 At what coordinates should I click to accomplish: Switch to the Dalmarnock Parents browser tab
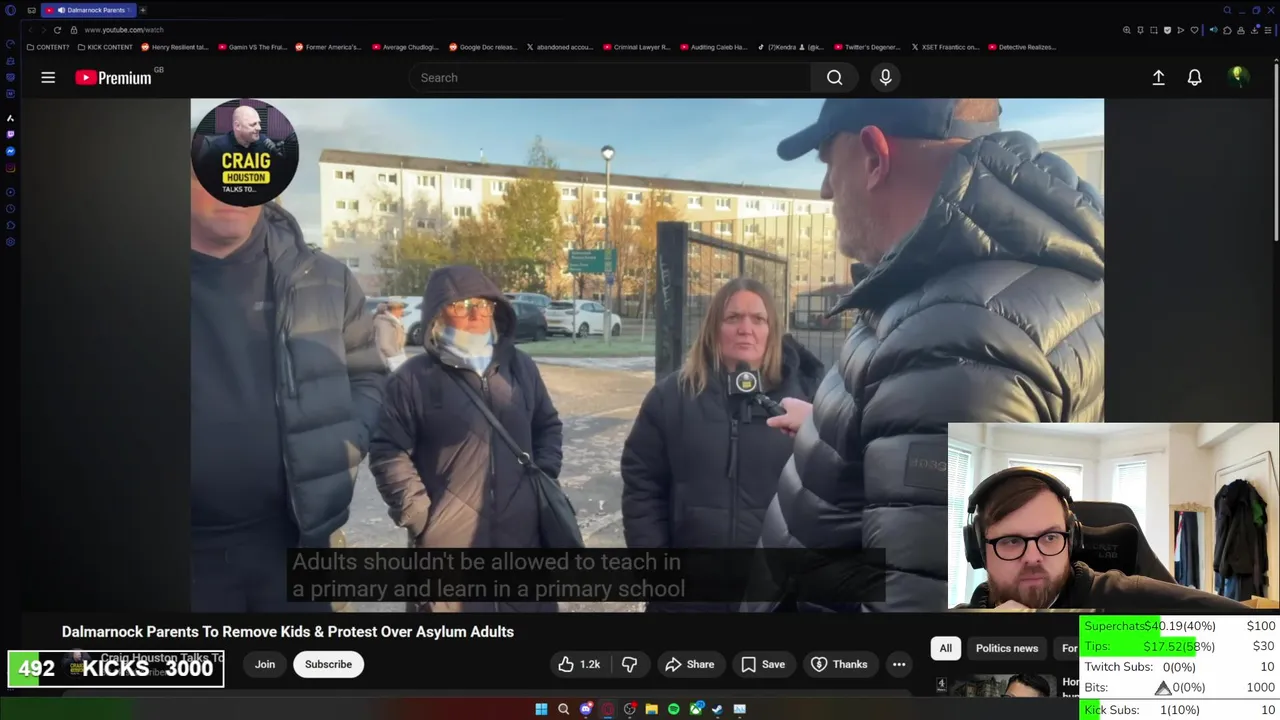click(88, 10)
